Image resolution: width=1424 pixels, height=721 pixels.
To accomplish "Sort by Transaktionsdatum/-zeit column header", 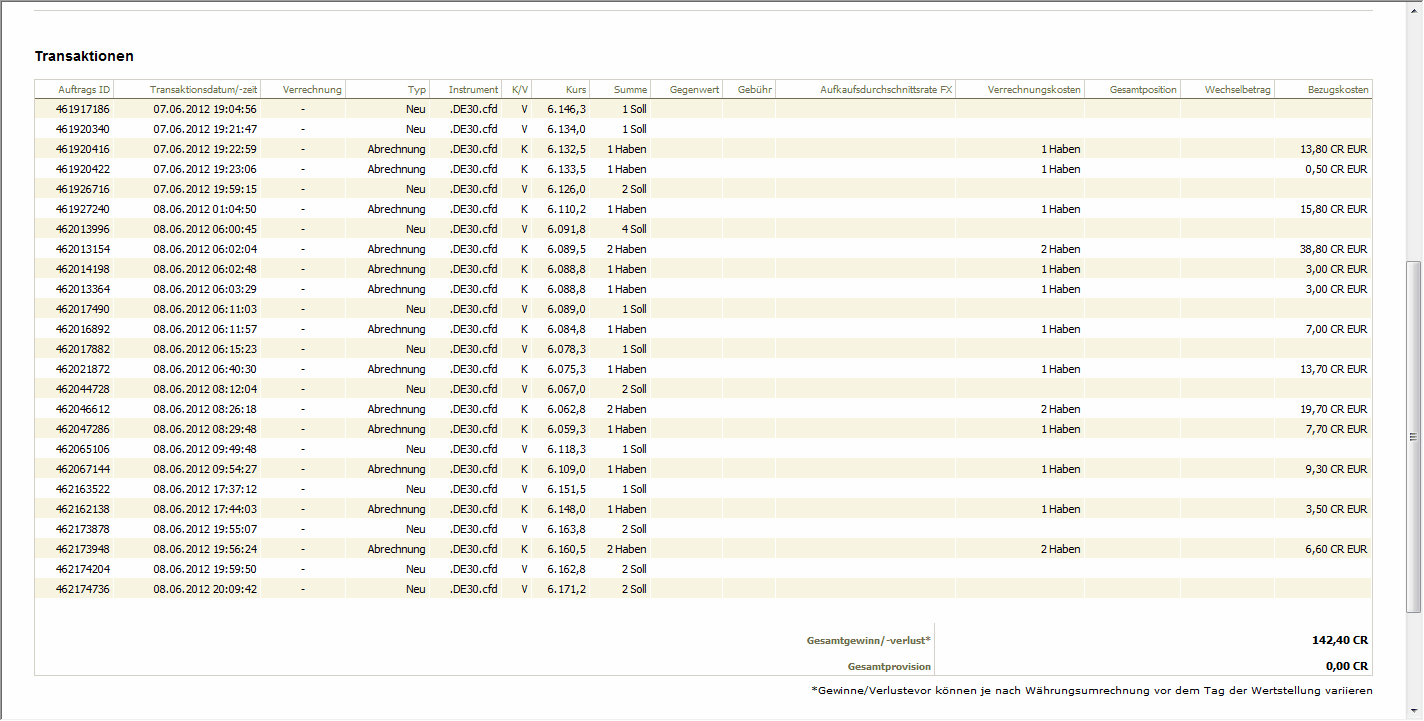I will pos(204,90).
